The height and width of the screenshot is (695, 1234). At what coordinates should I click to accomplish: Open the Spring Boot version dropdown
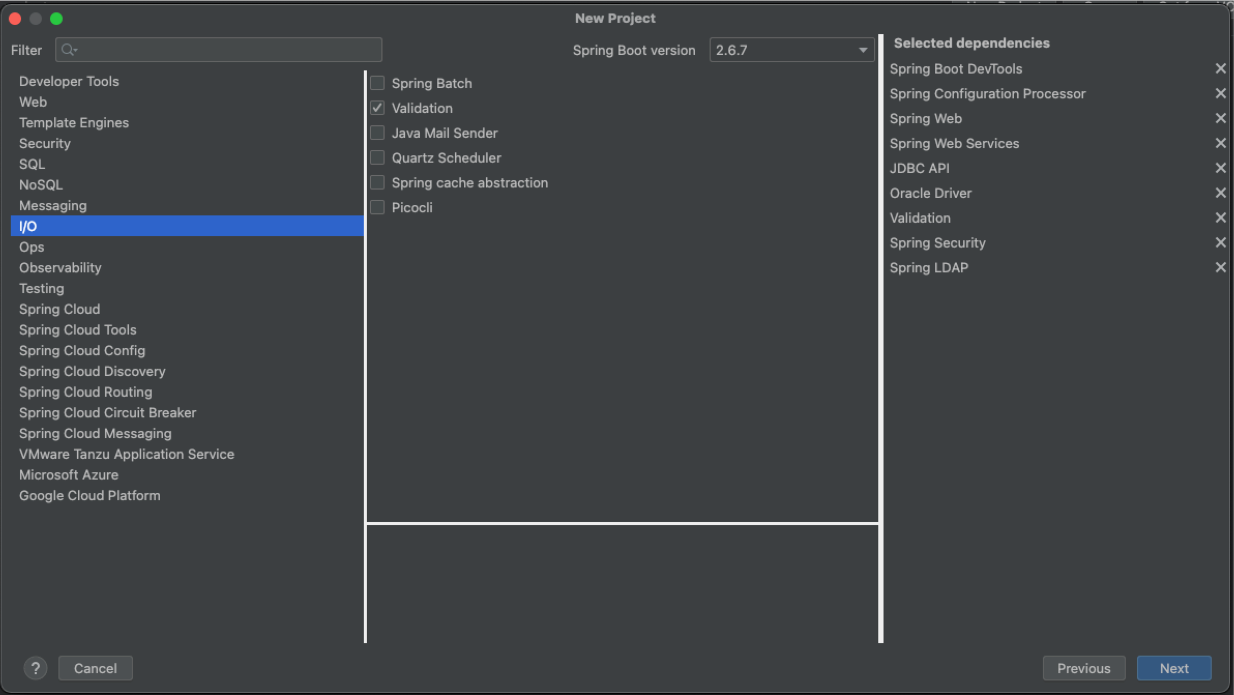tap(861, 49)
